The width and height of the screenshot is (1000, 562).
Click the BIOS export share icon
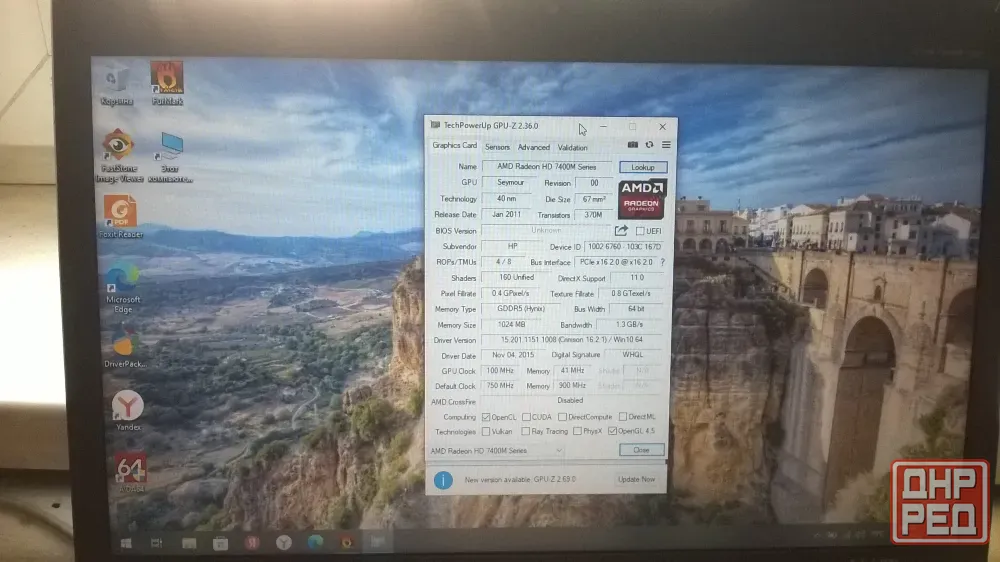pos(621,230)
